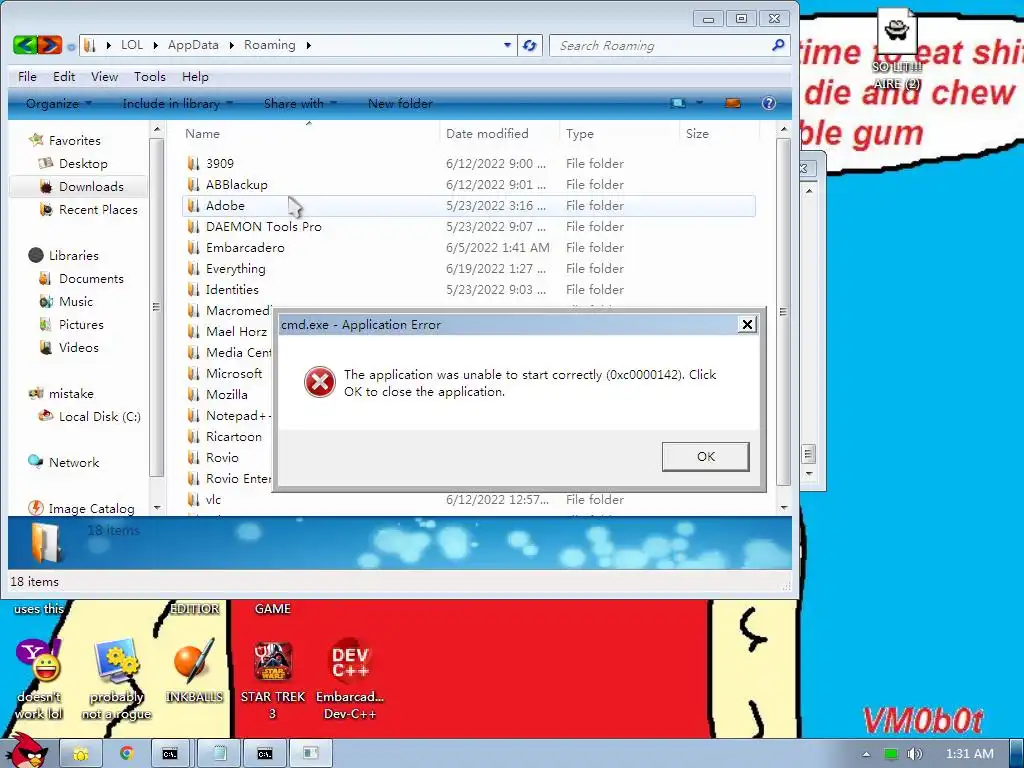Screen dimensions: 1024x768
Task: Select the Mozilla folder icon
Action: [x=193, y=394]
